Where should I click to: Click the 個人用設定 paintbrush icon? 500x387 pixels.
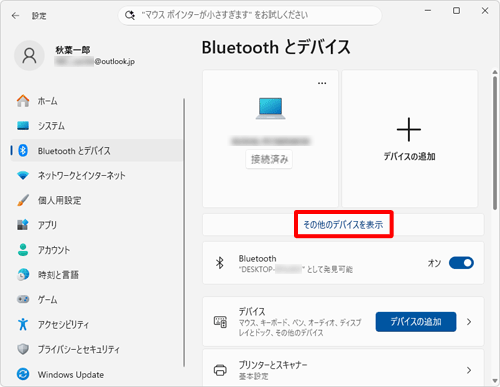[23, 200]
